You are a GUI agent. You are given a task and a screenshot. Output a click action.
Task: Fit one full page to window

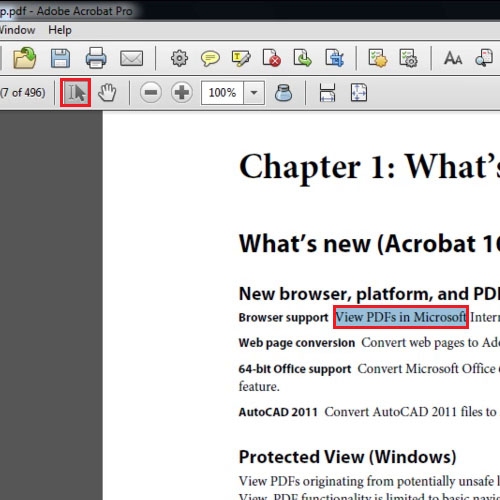pyautogui.click(x=359, y=92)
